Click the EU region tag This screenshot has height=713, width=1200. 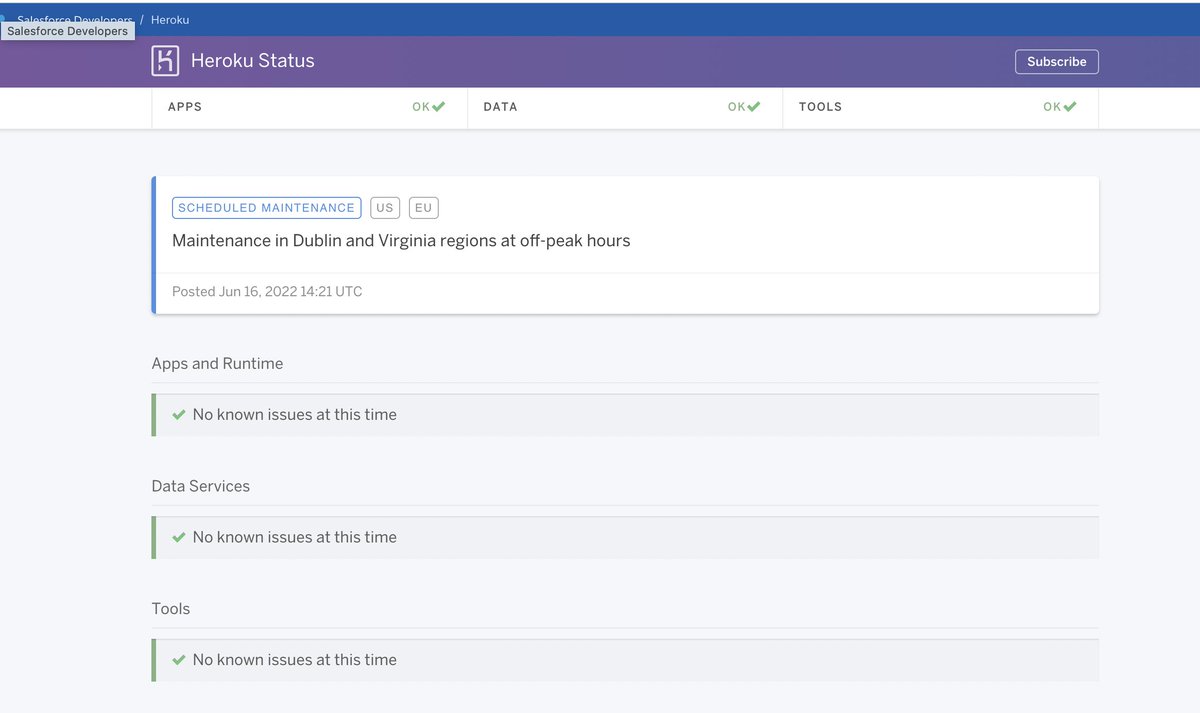[x=424, y=208]
